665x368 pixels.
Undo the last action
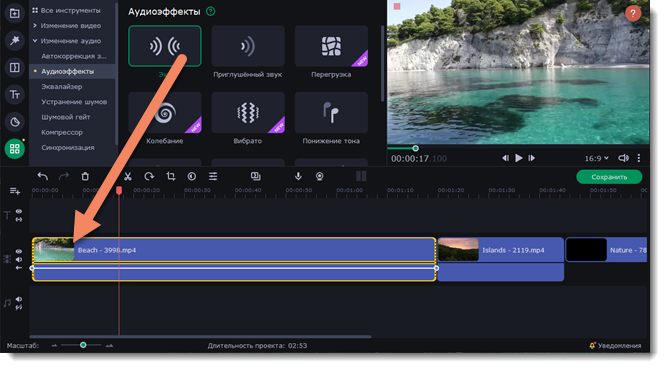[x=42, y=176]
